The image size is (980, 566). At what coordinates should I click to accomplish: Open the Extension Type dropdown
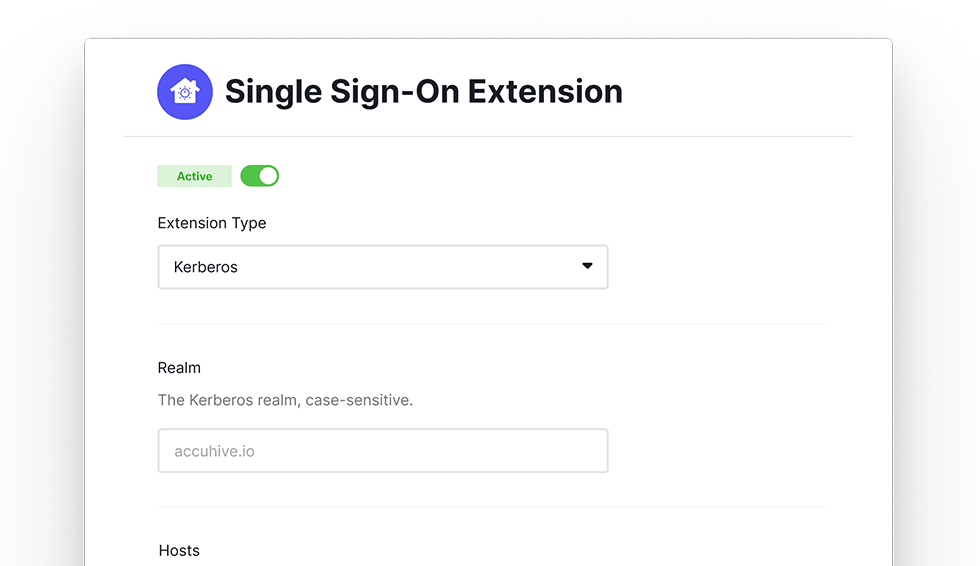[x=382, y=267]
